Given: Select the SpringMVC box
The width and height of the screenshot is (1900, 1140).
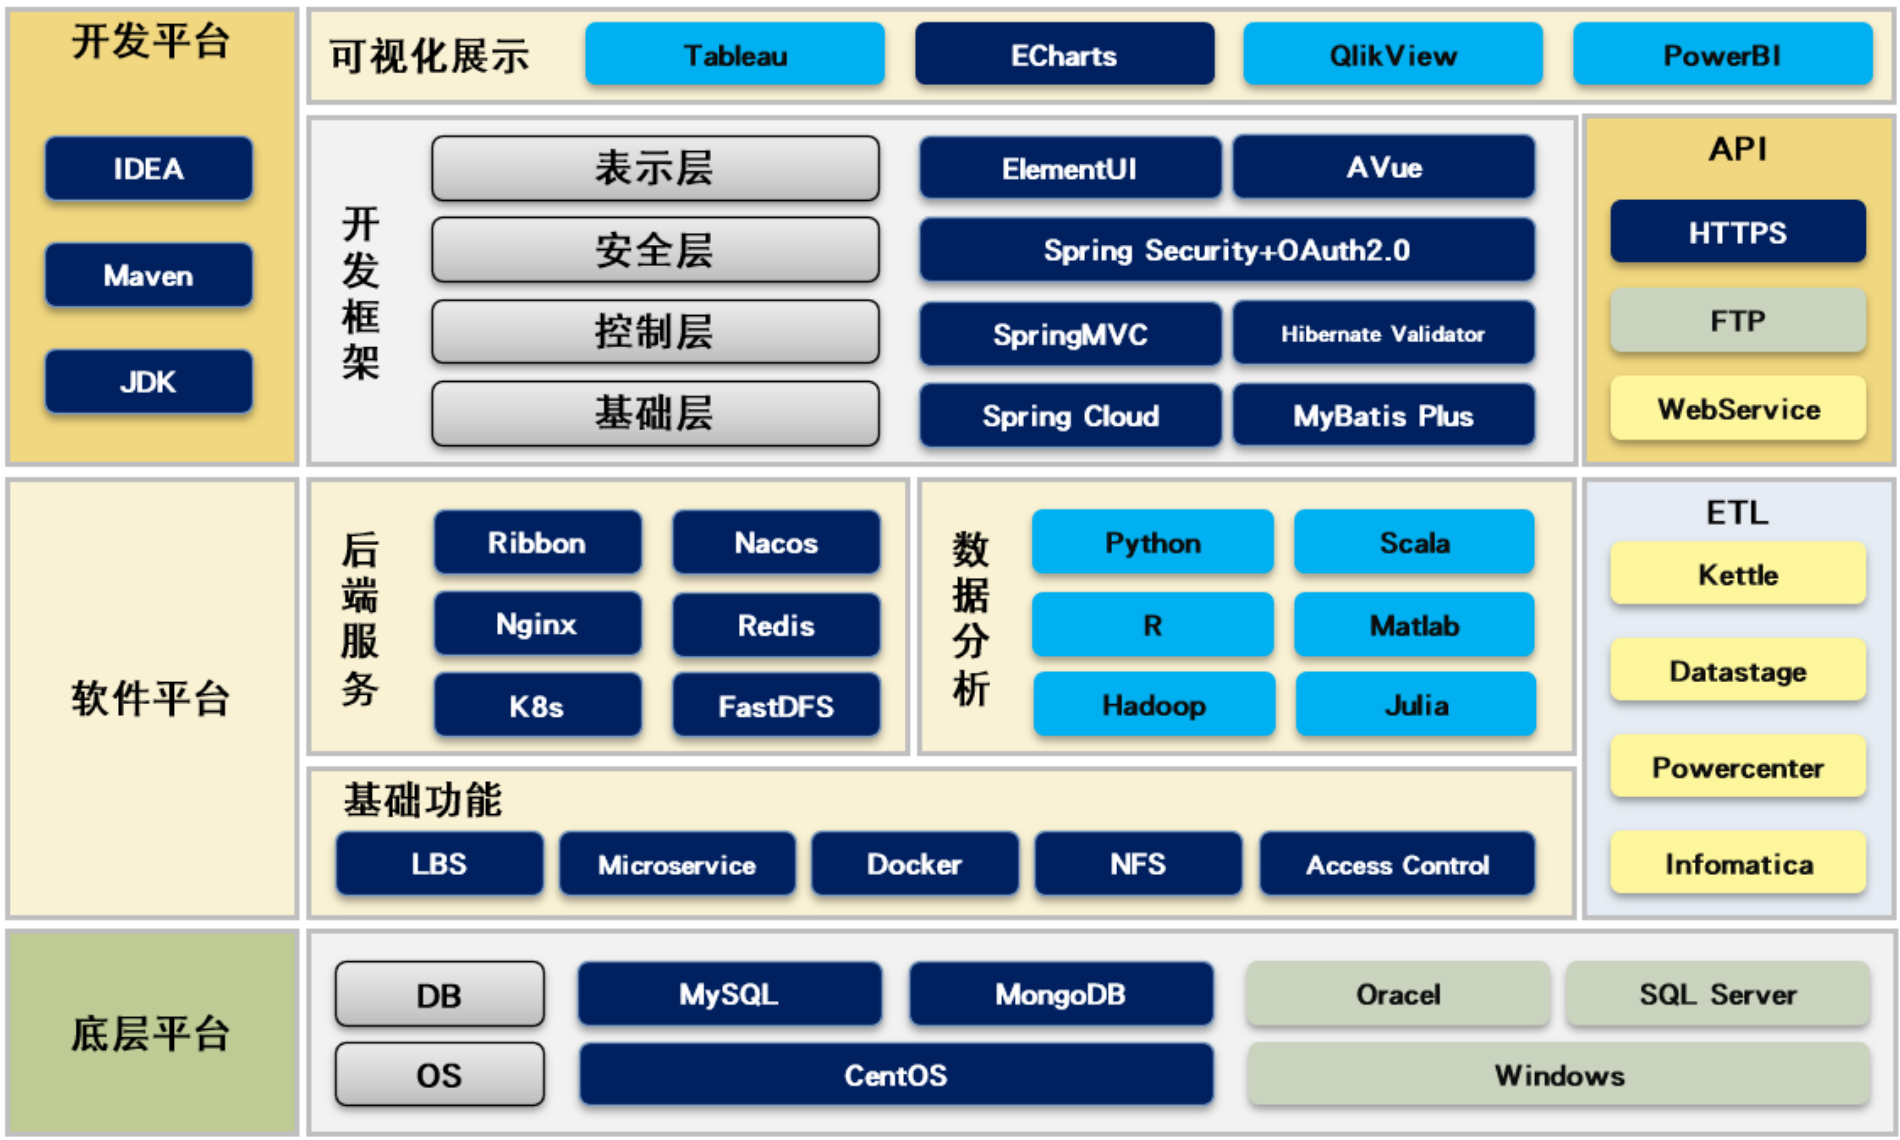Looking at the screenshot, I should click(1070, 334).
